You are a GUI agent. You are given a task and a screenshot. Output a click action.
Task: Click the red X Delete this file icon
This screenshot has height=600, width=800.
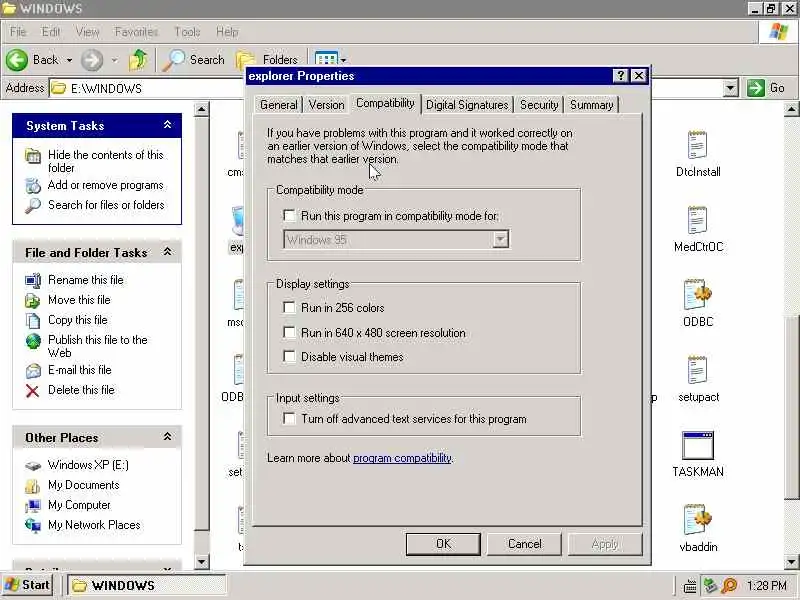coord(33,391)
